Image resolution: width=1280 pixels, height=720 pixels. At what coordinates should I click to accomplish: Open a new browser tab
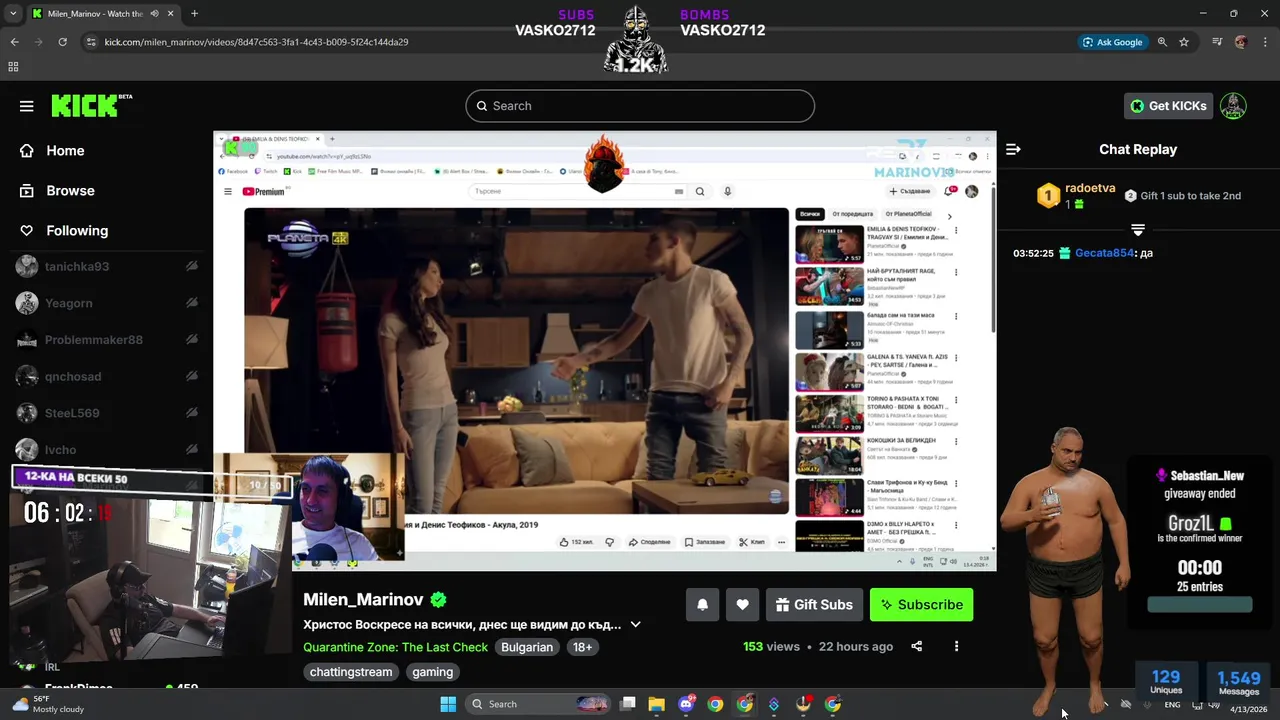point(194,14)
